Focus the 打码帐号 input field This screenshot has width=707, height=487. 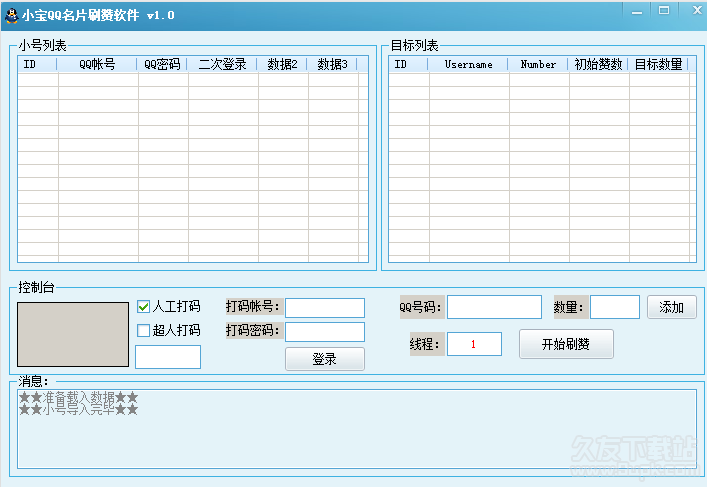coord(325,308)
